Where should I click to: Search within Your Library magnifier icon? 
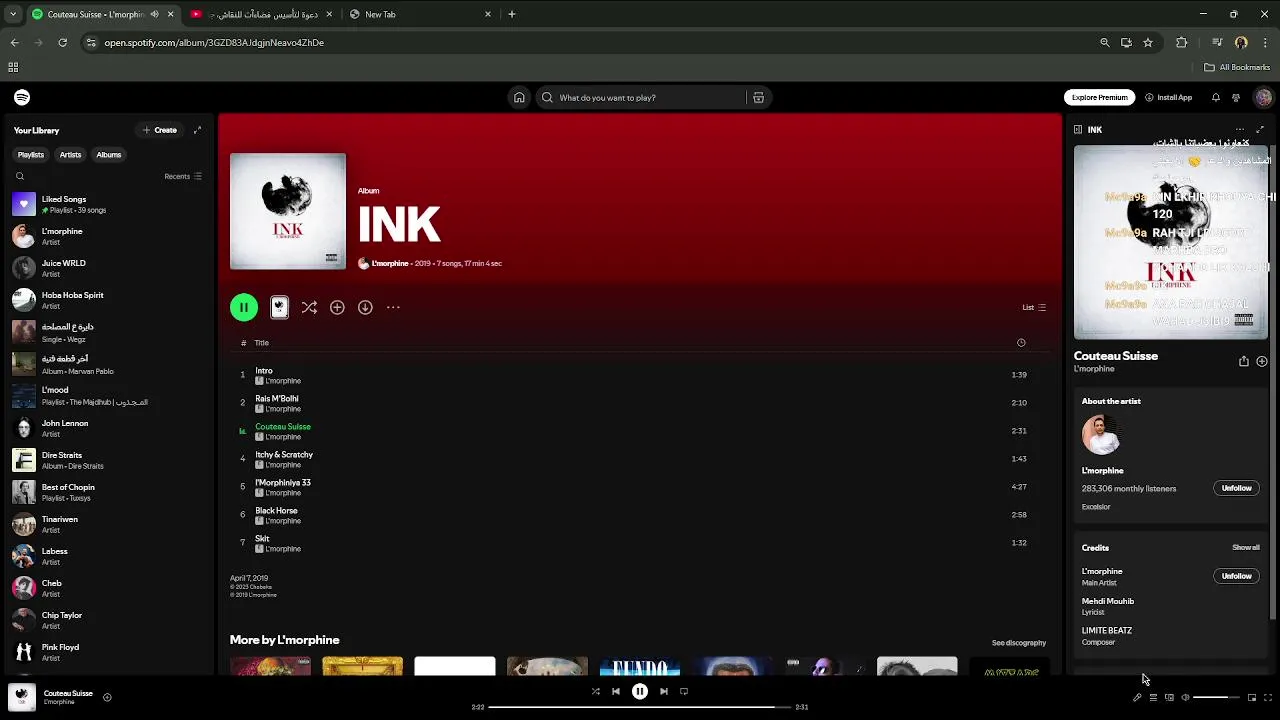20,176
